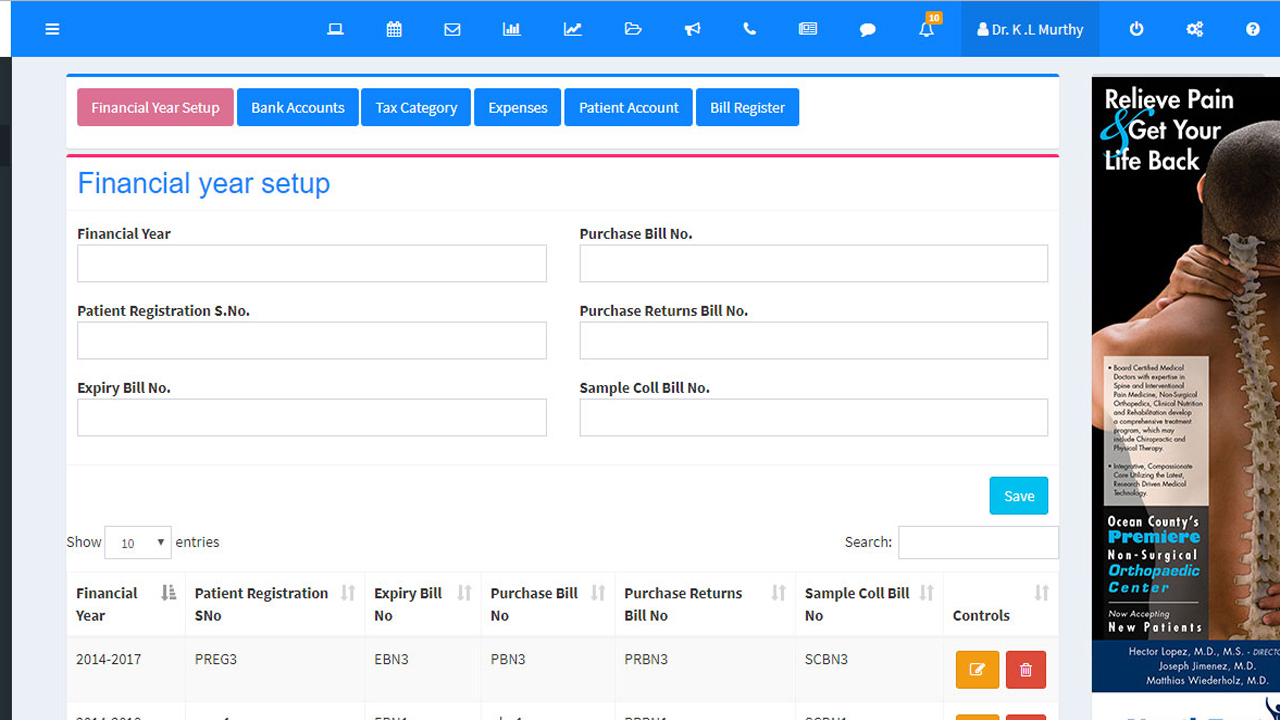
Task: Edit the 2014-2017 row
Action: [x=977, y=670]
